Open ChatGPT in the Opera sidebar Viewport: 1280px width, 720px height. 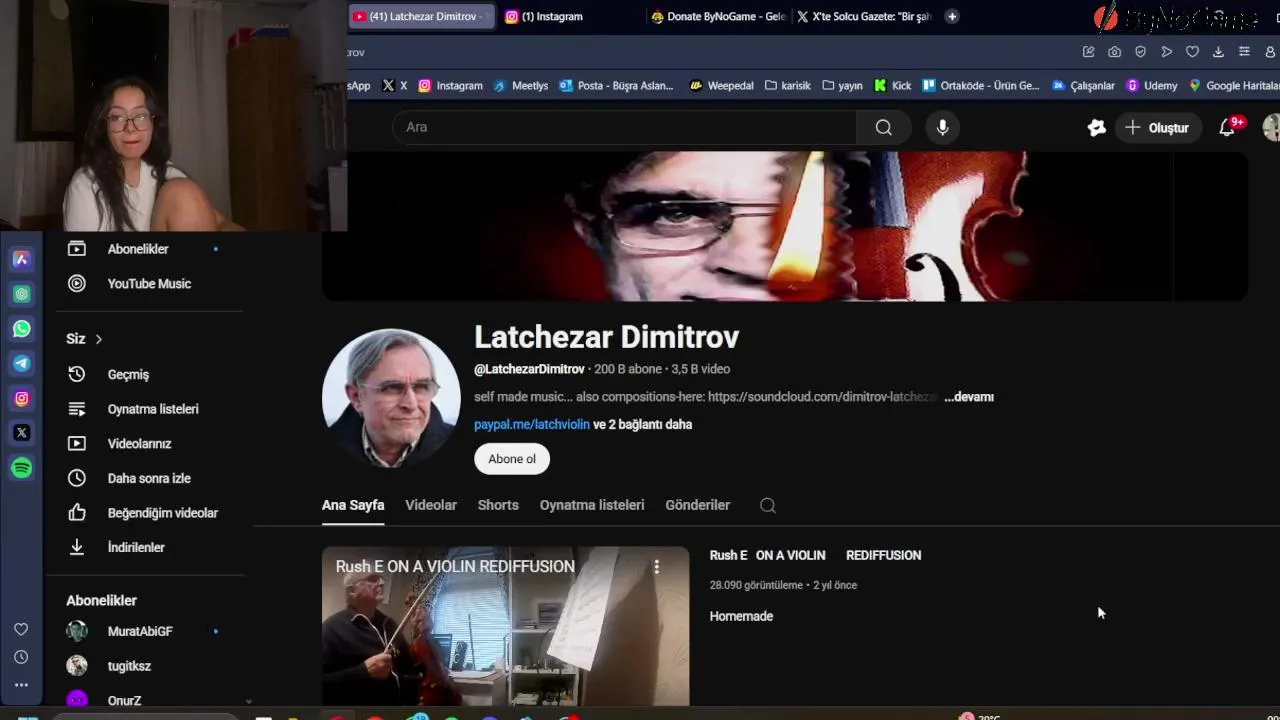click(21, 294)
